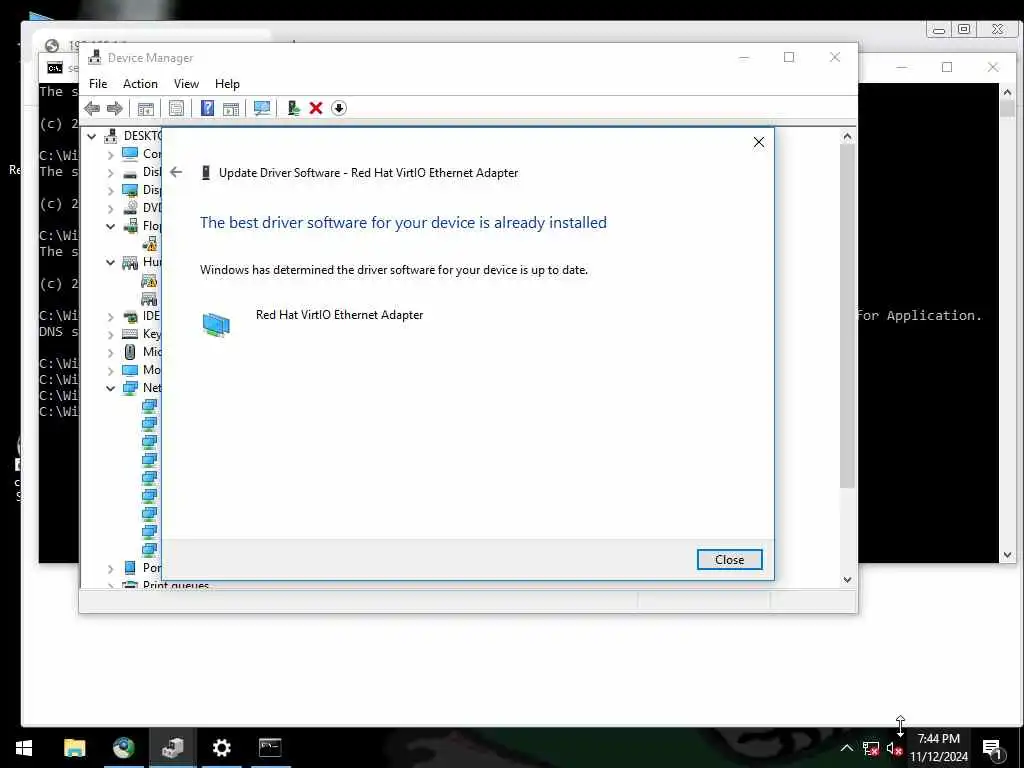This screenshot has width=1024, height=768.
Task: Go back using the Update Driver dialog arrow
Action: (x=176, y=172)
